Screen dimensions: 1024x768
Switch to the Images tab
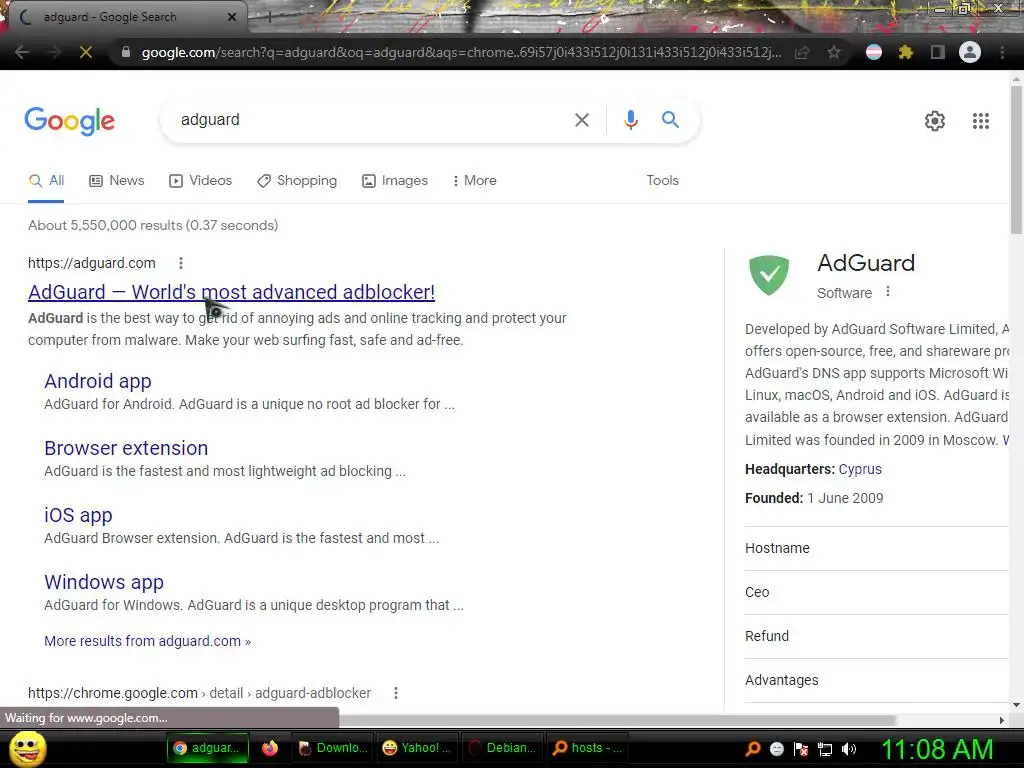[x=395, y=181]
